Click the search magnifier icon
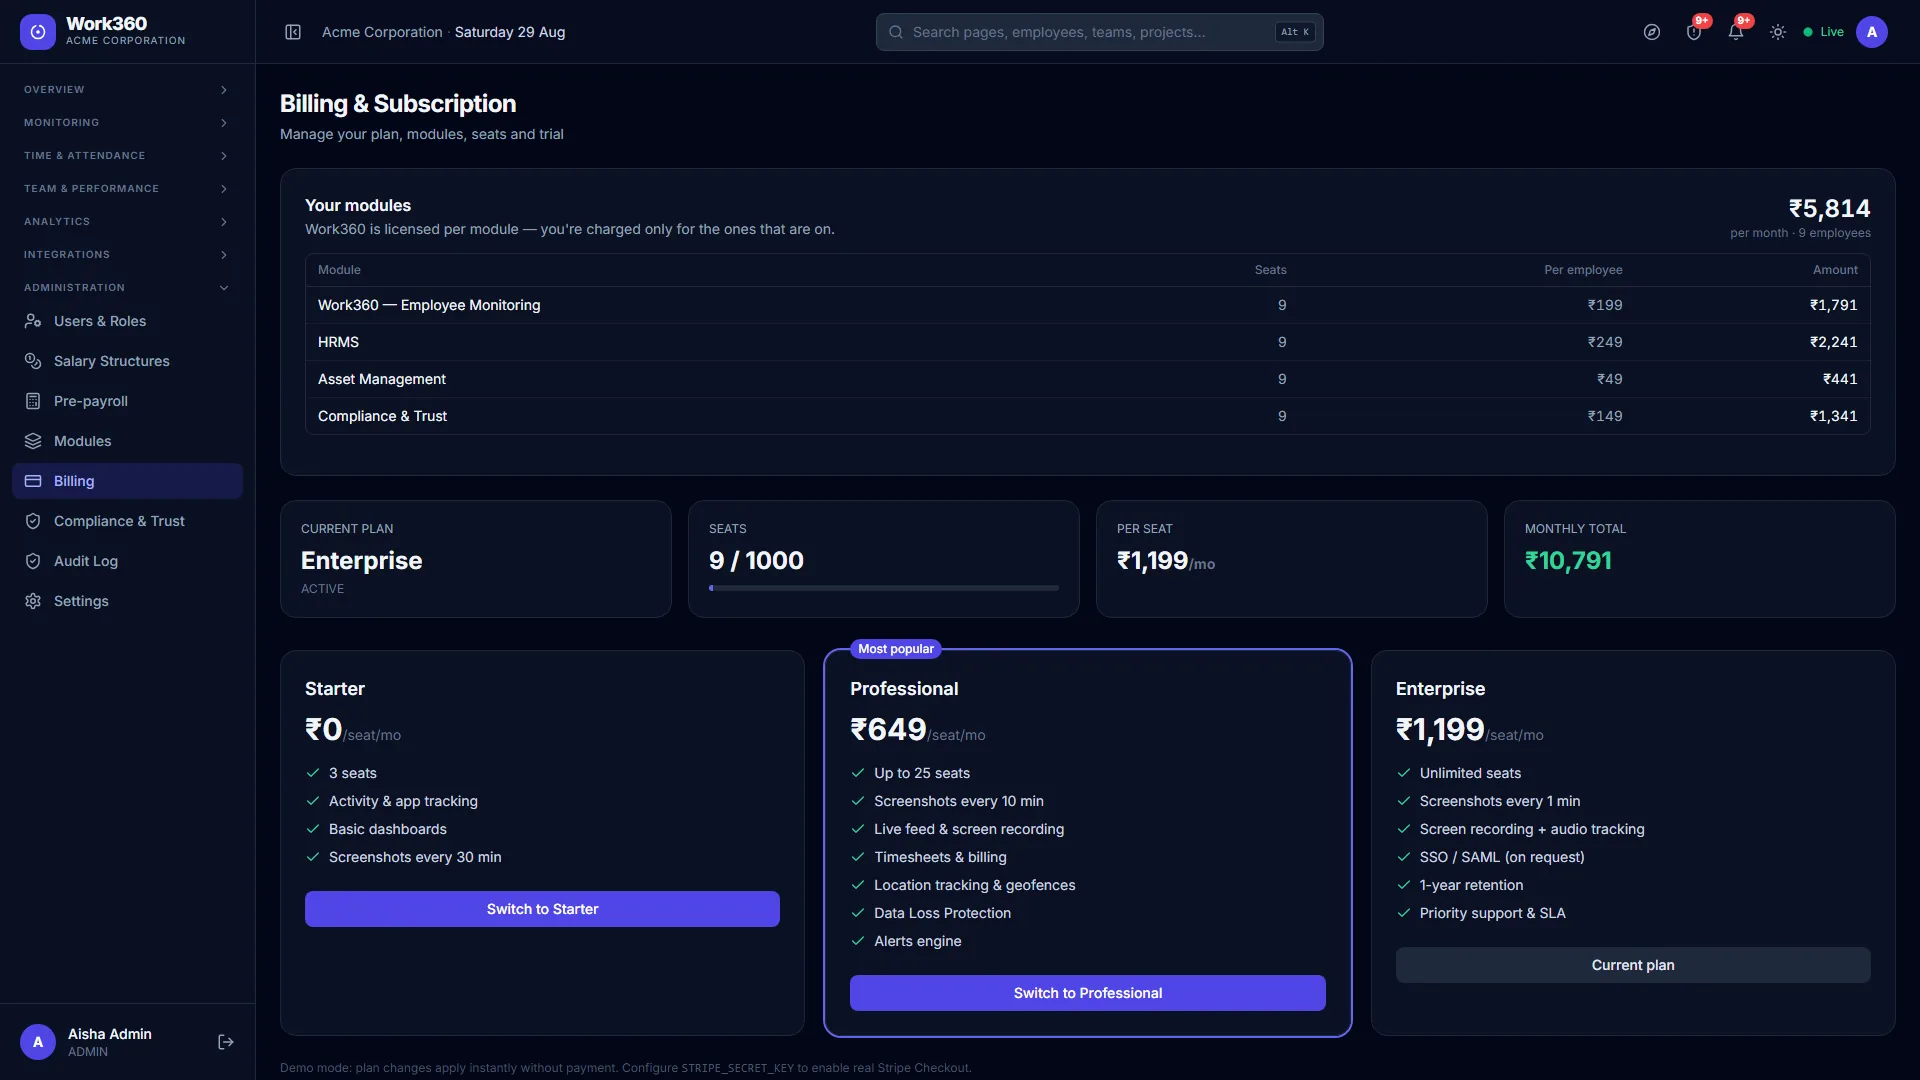 click(896, 32)
